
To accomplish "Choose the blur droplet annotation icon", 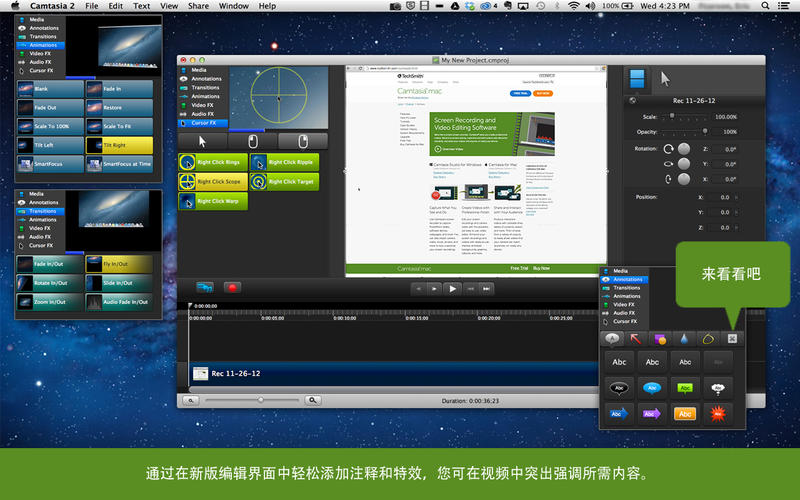I will pyautogui.click(x=684, y=338).
